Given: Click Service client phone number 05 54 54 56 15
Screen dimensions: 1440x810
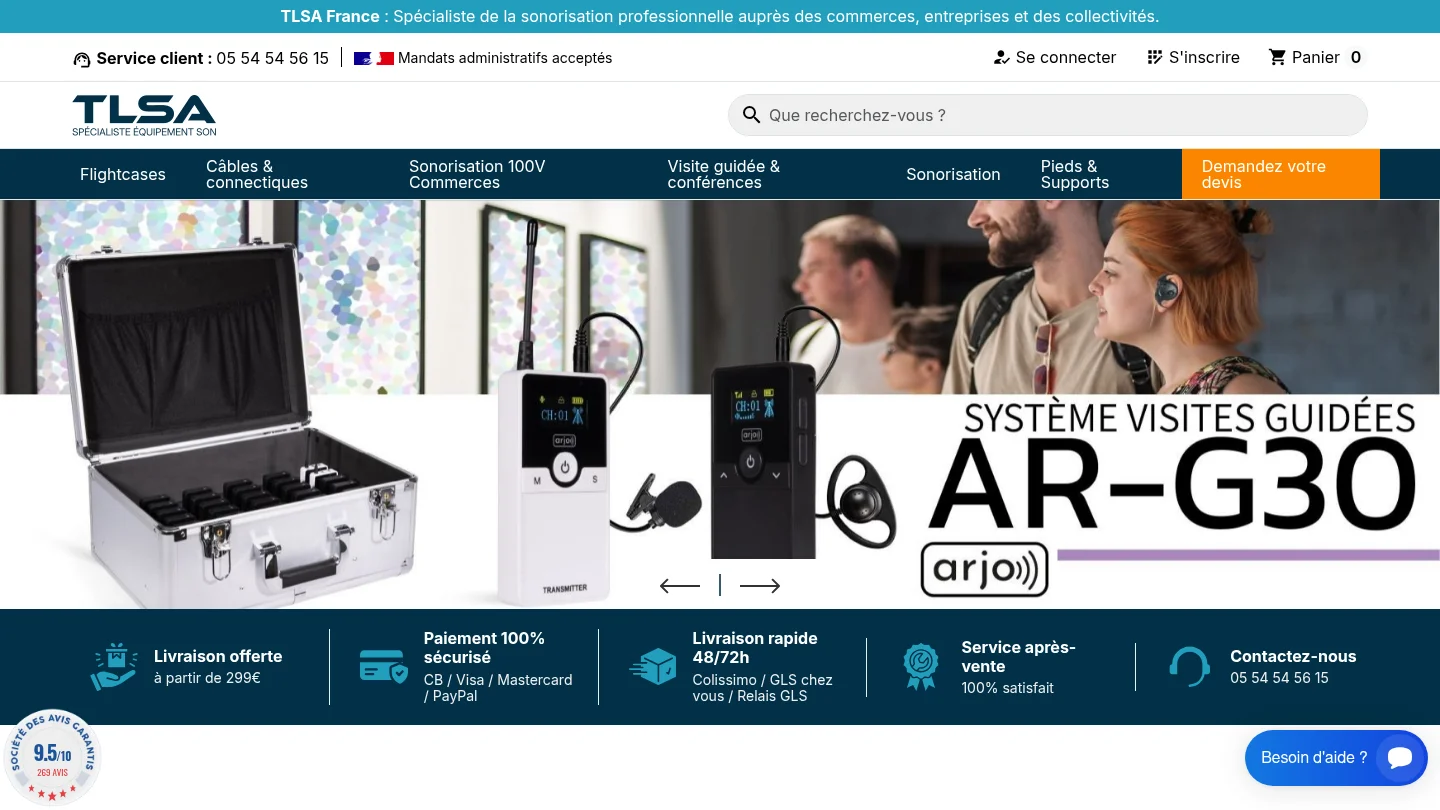Looking at the screenshot, I should (272, 58).
